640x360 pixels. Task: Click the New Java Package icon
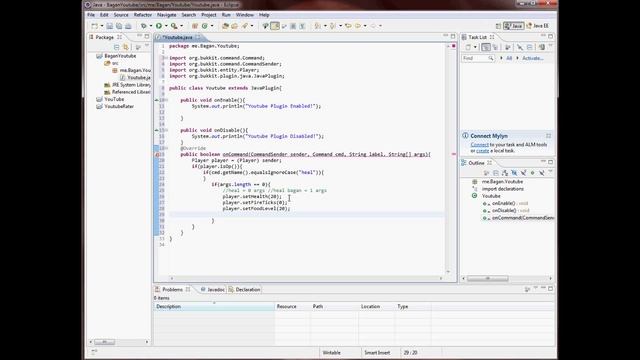pyautogui.click(x=195, y=26)
